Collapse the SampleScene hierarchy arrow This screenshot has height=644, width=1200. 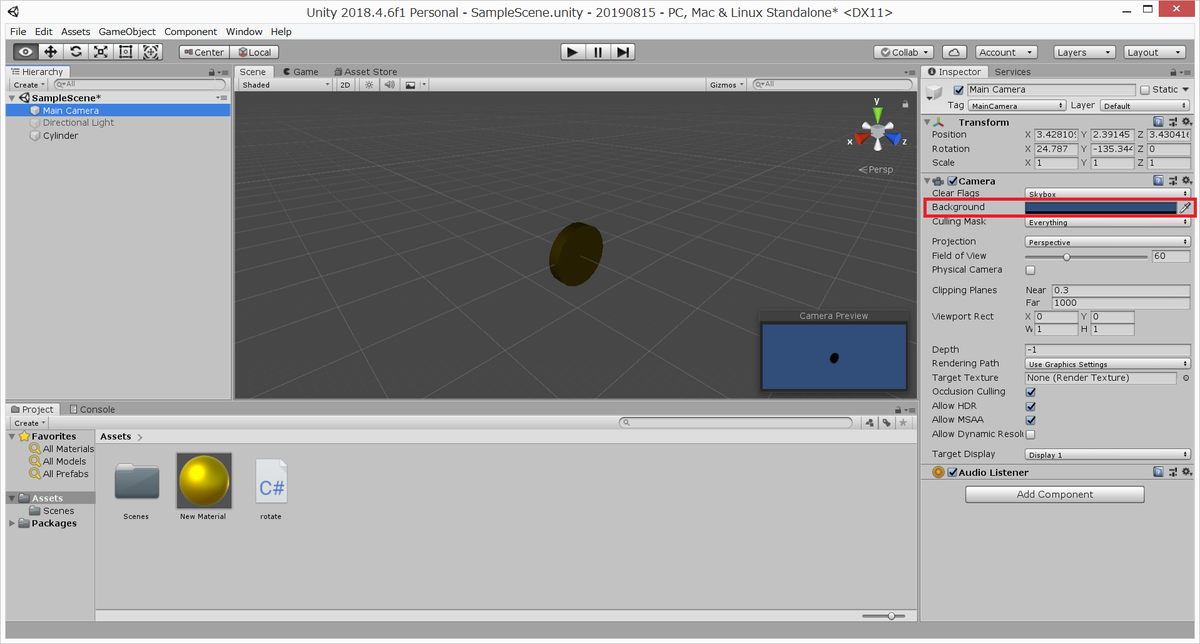click(12, 98)
